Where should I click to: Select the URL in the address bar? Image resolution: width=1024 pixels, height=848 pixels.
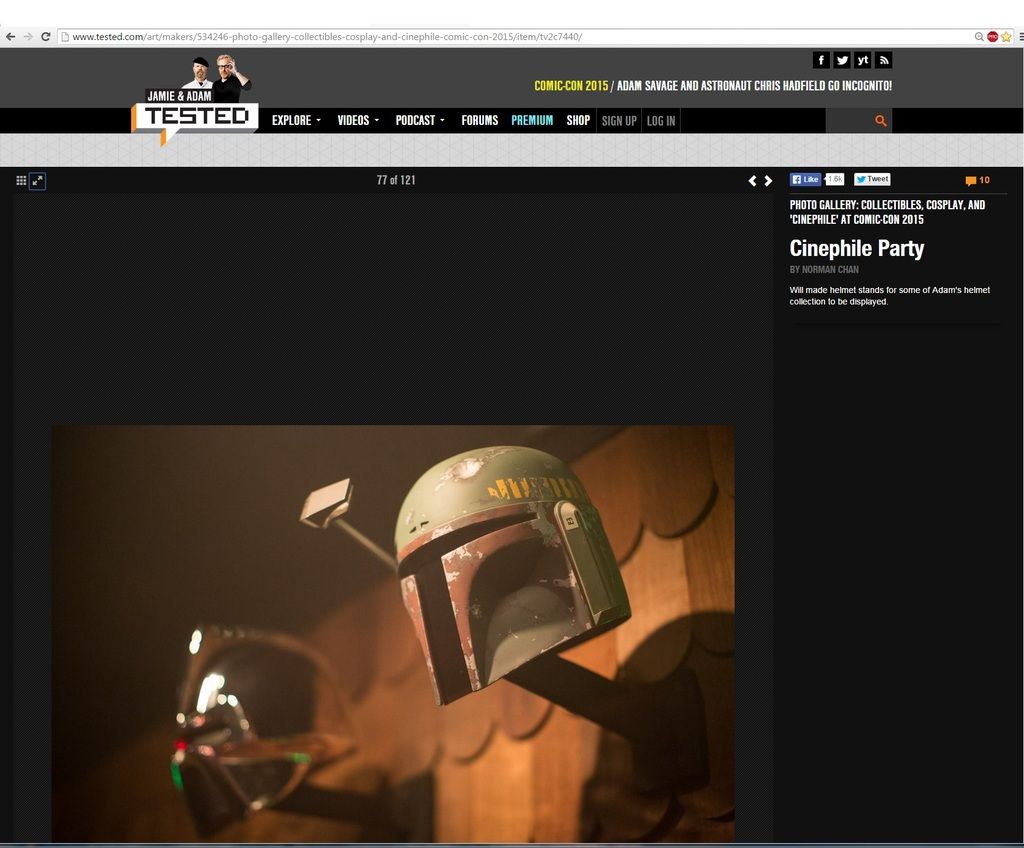point(327,37)
